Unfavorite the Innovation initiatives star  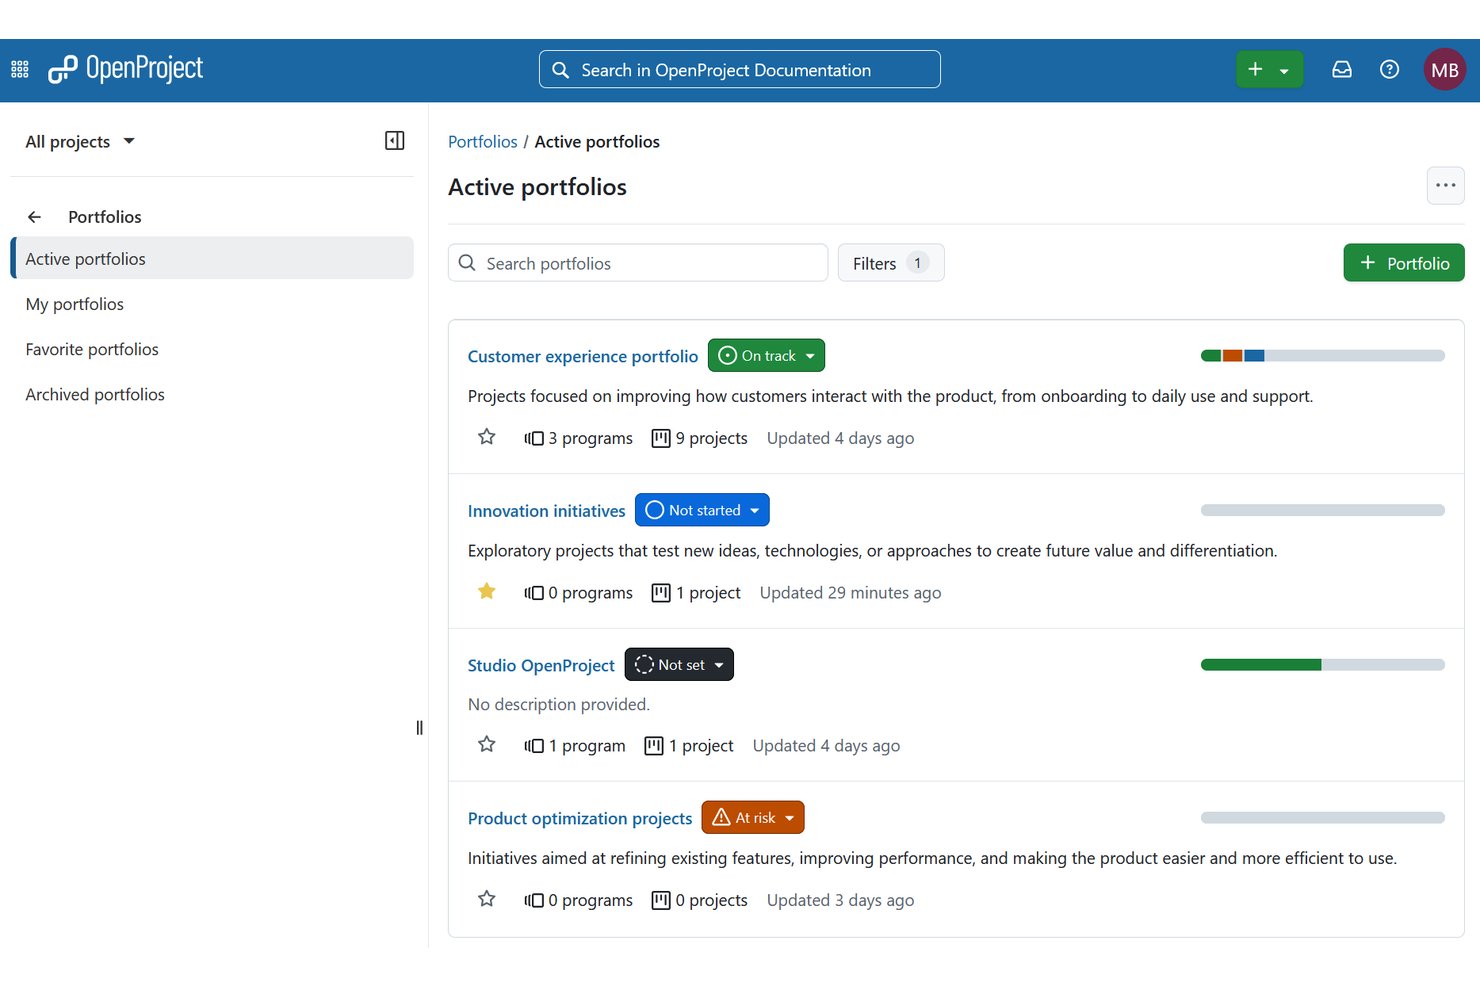[x=487, y=591]
